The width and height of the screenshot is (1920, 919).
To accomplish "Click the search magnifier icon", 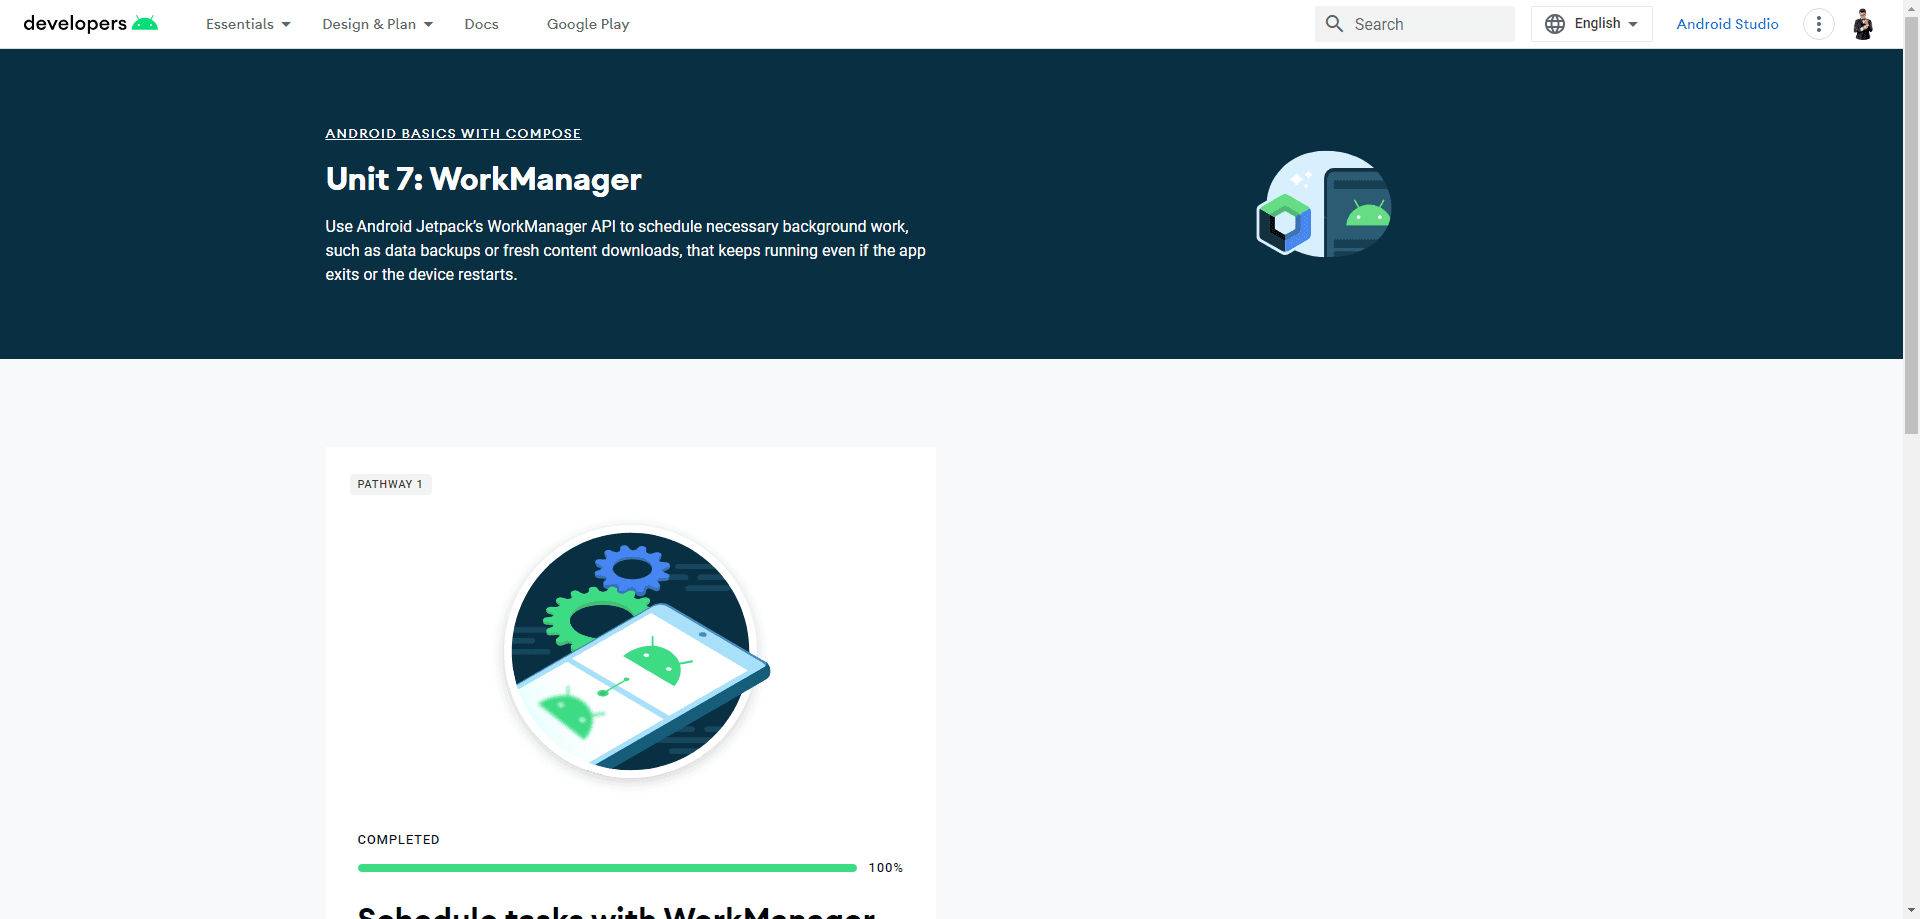I will tap(1334, 24).
